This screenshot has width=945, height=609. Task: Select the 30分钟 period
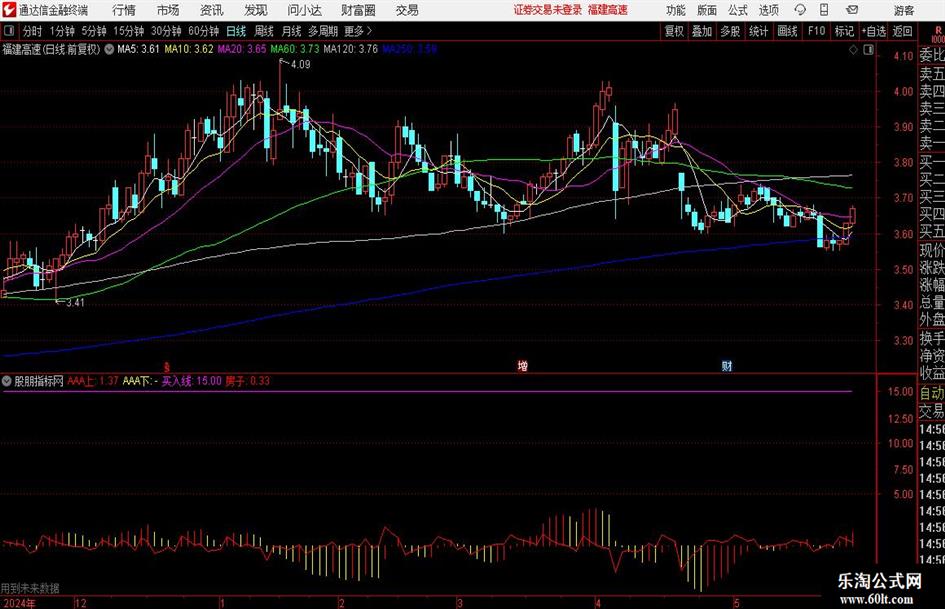[x=166, y=31]
